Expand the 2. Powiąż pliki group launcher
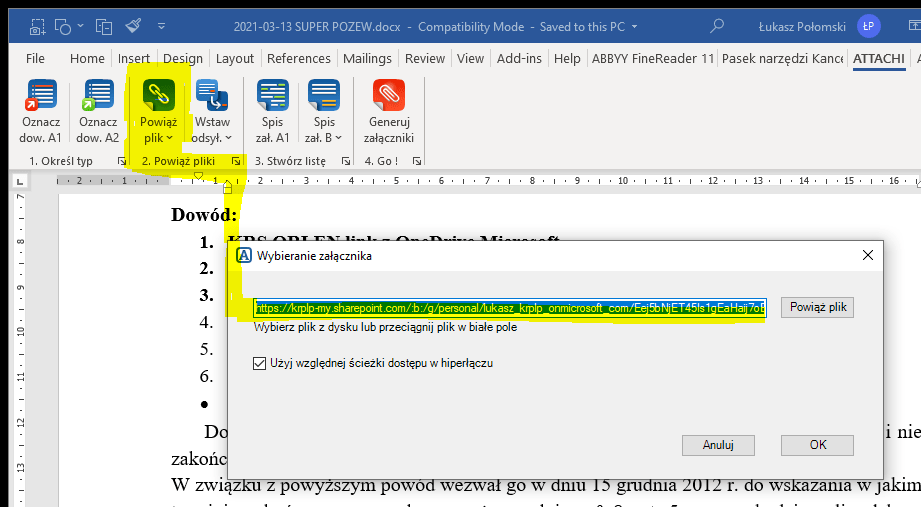The width and height of the screenshot is (921, 507). click(x=236, y=161)
